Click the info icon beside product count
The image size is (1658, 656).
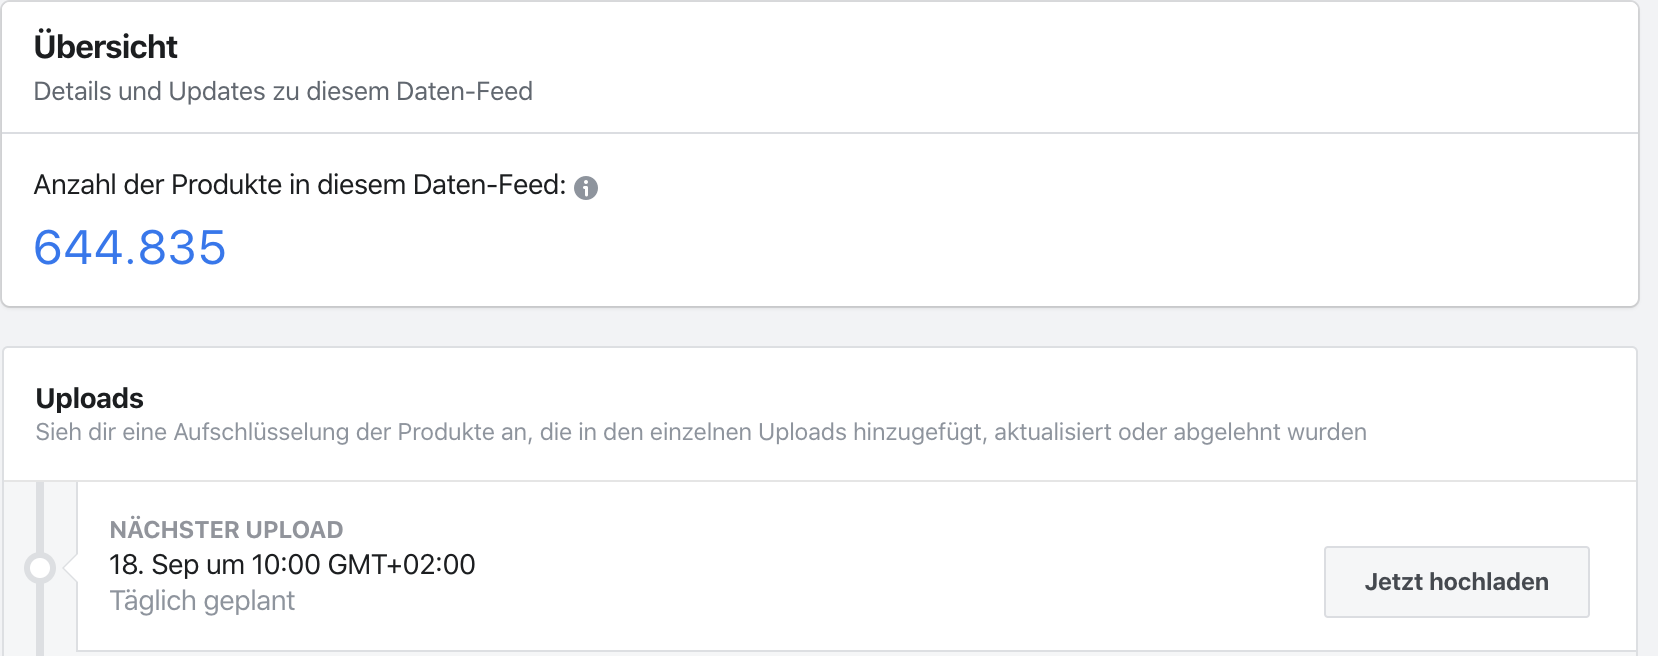(586, 187)
